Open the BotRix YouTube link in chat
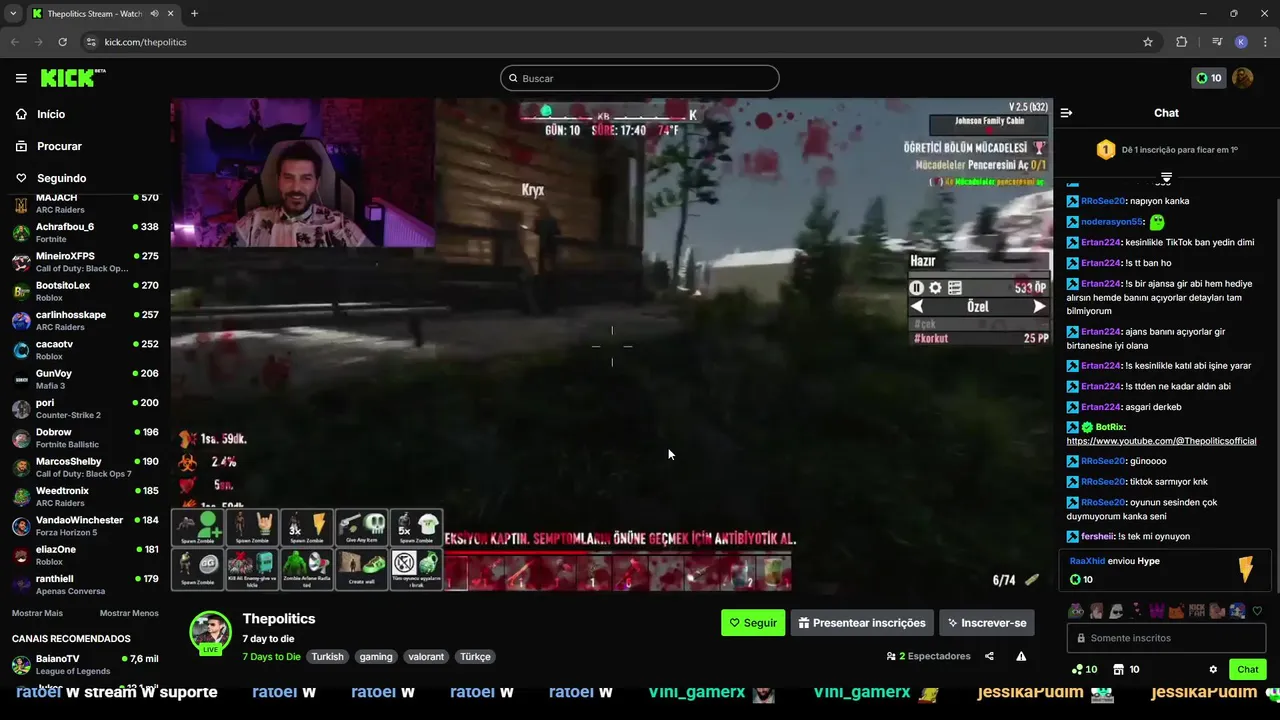The image size is (1280, 720). (x=1161, y=441)
